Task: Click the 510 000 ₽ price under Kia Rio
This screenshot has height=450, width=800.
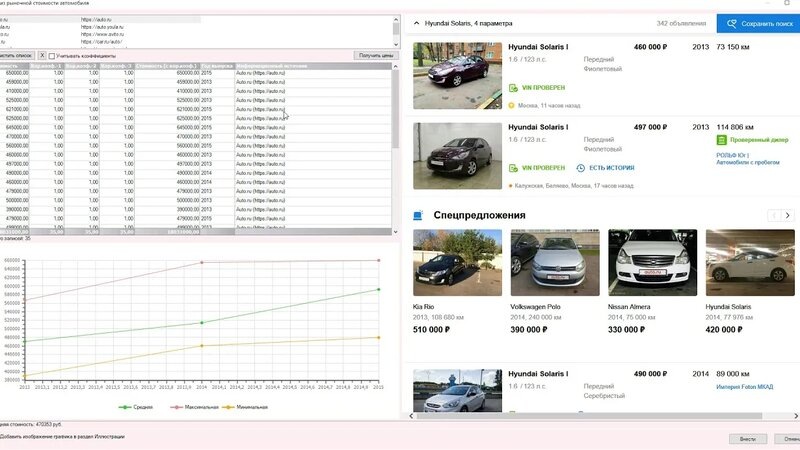Action: [431, 330]
